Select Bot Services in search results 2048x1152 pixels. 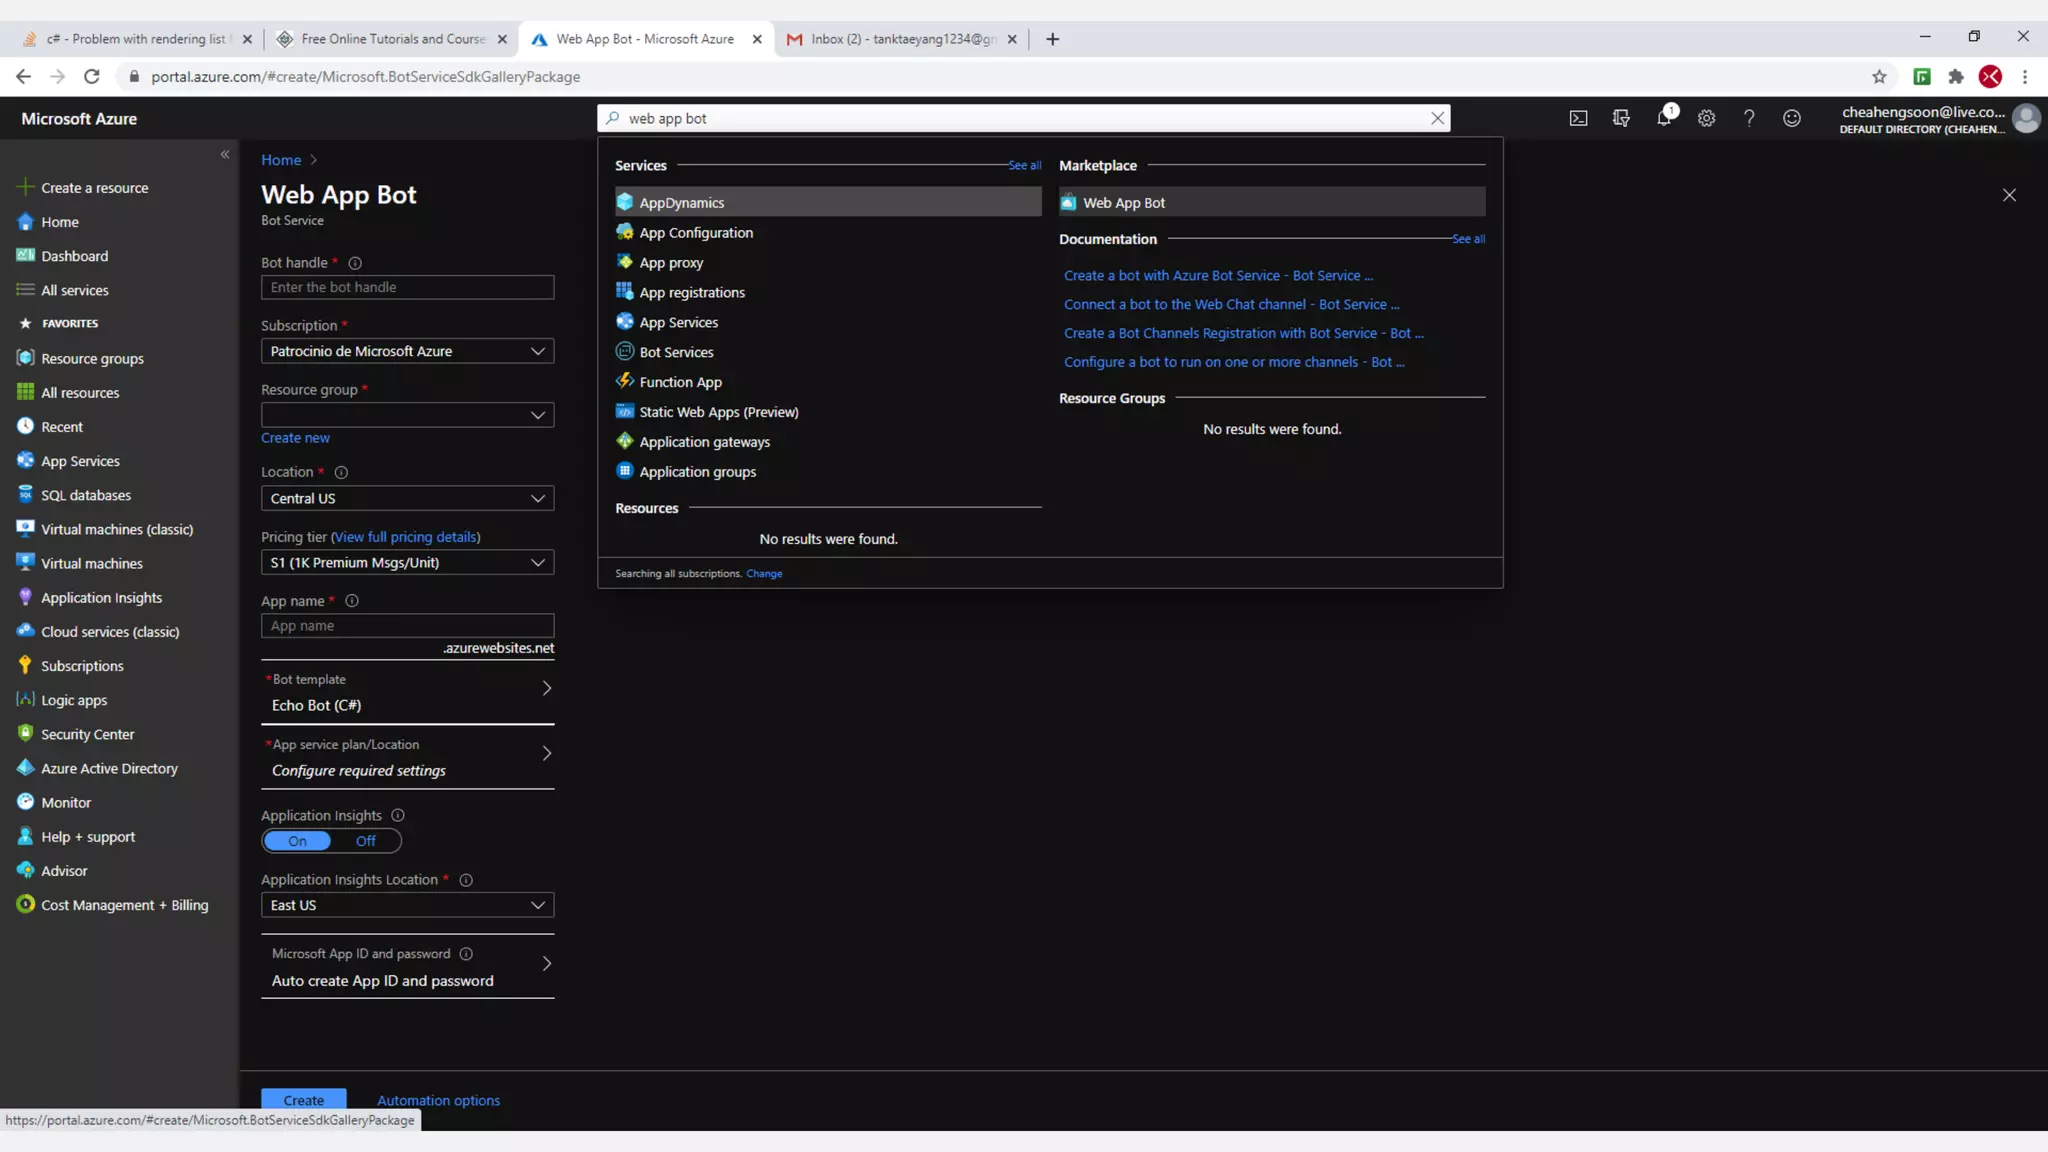point(676,352)
